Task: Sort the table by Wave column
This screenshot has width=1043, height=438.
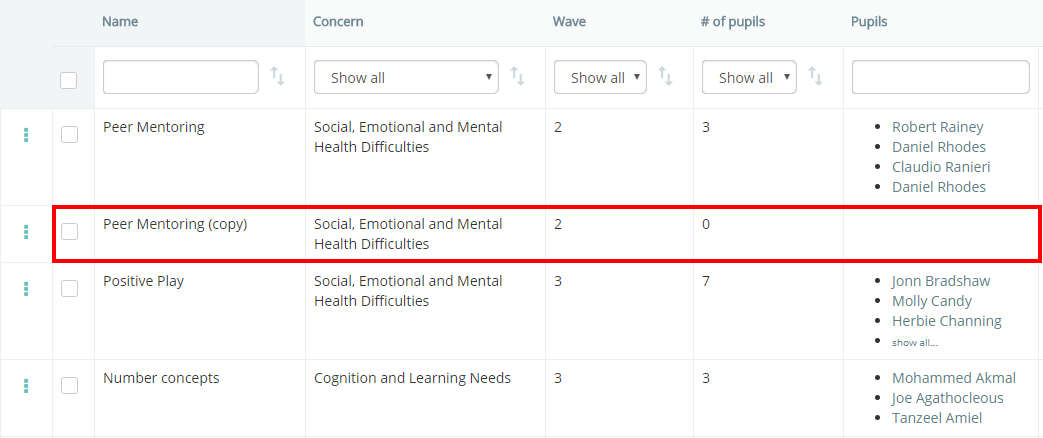Action: click(x=665, y=77)
